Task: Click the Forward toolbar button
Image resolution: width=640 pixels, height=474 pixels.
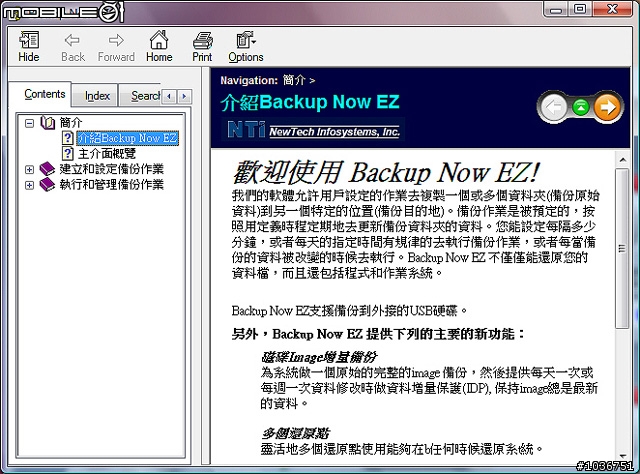Action: (x=116, y=46)
